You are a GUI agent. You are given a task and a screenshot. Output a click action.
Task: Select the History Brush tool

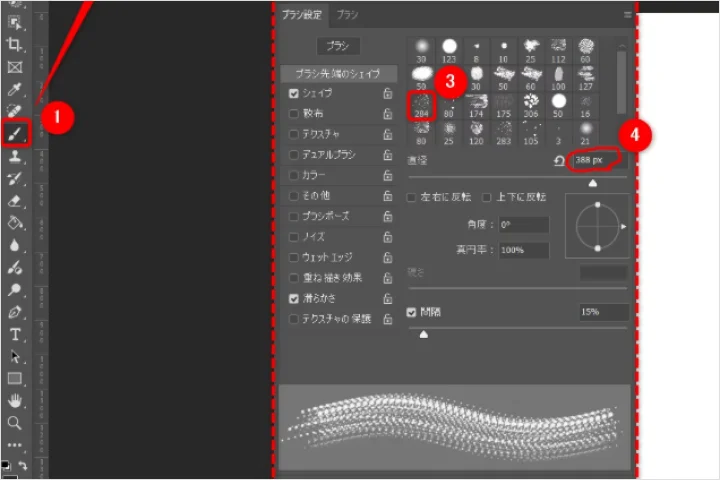point(15,179)
